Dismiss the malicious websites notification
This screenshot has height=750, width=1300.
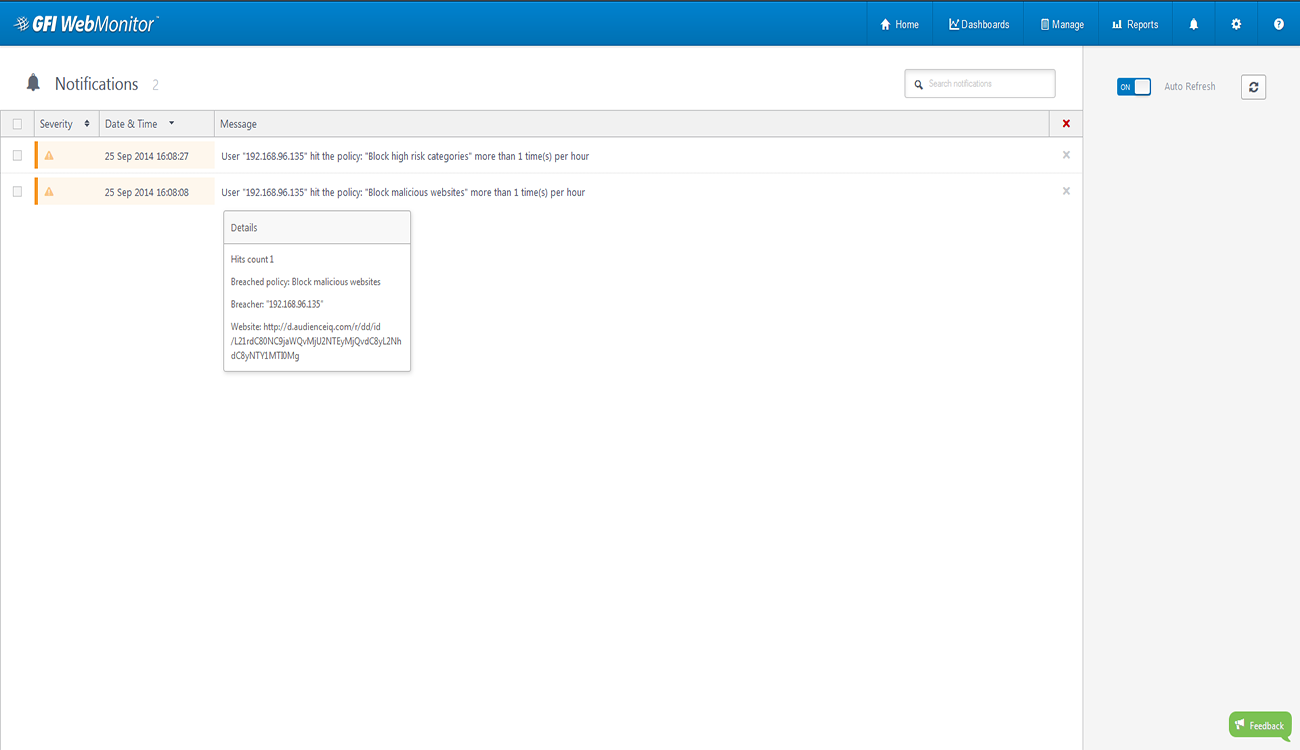click(x=1066, y=191)
